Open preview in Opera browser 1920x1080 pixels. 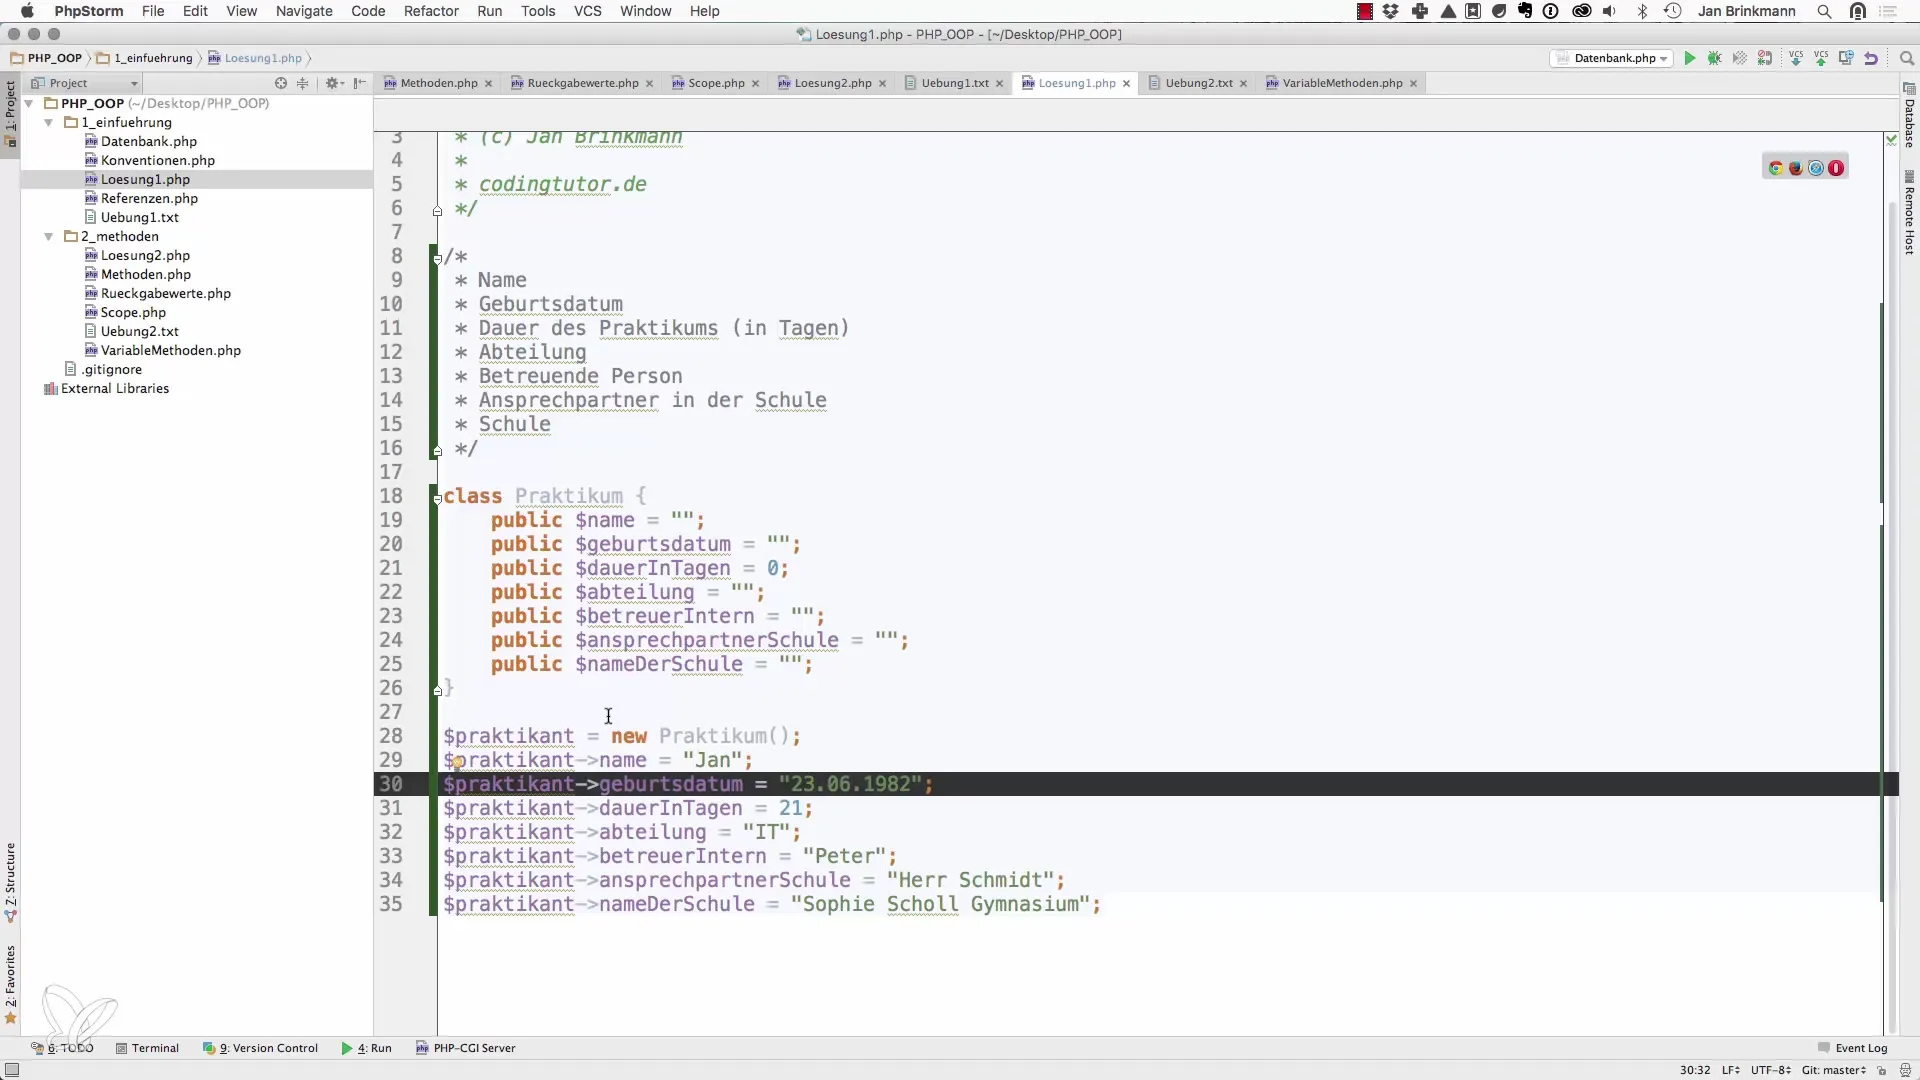[x=1836, y=168]
